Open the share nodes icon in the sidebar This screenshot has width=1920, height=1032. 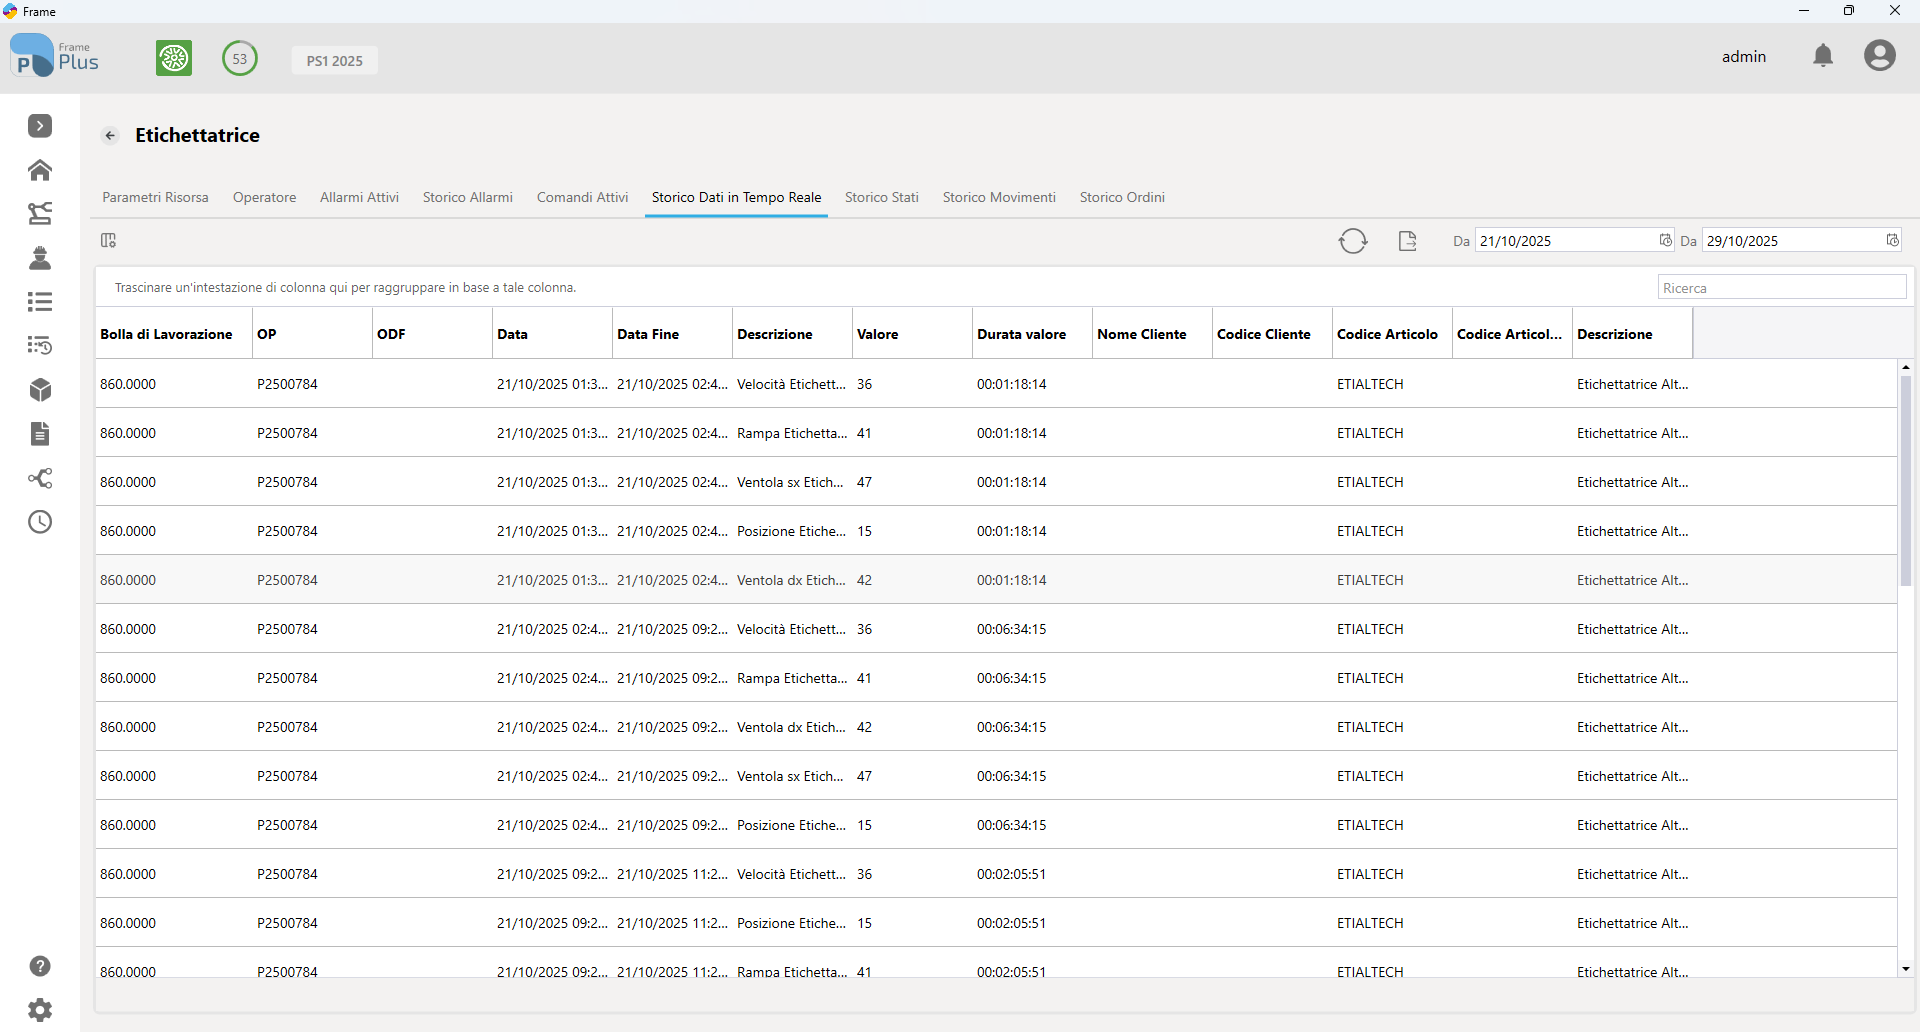pos(40,478)
